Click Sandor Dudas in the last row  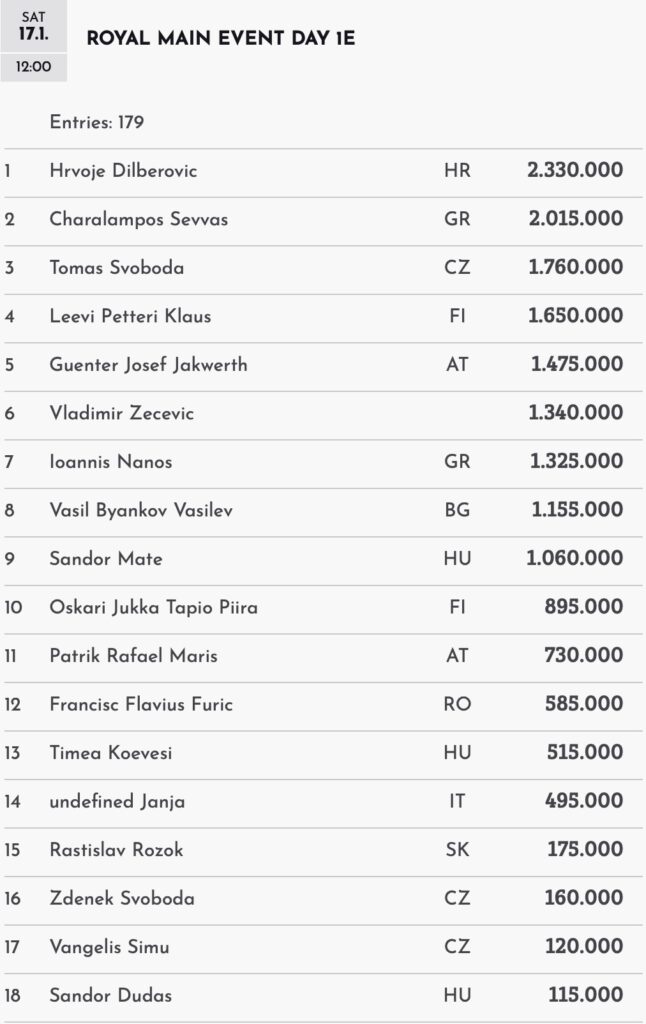pyautogui.click(x=110, y=995)
